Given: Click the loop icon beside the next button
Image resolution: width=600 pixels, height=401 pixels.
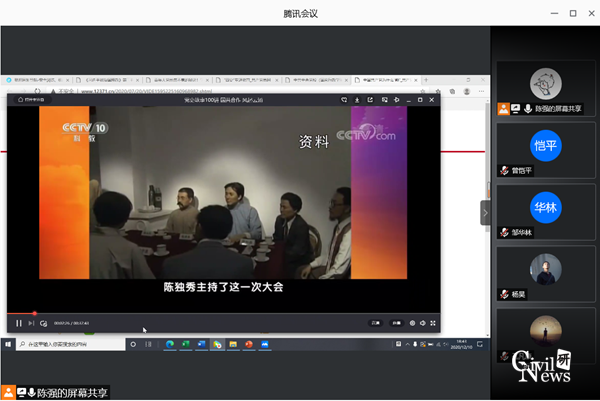Looking at the screenshot, I should pyautogui.click(x=43, y=323).
